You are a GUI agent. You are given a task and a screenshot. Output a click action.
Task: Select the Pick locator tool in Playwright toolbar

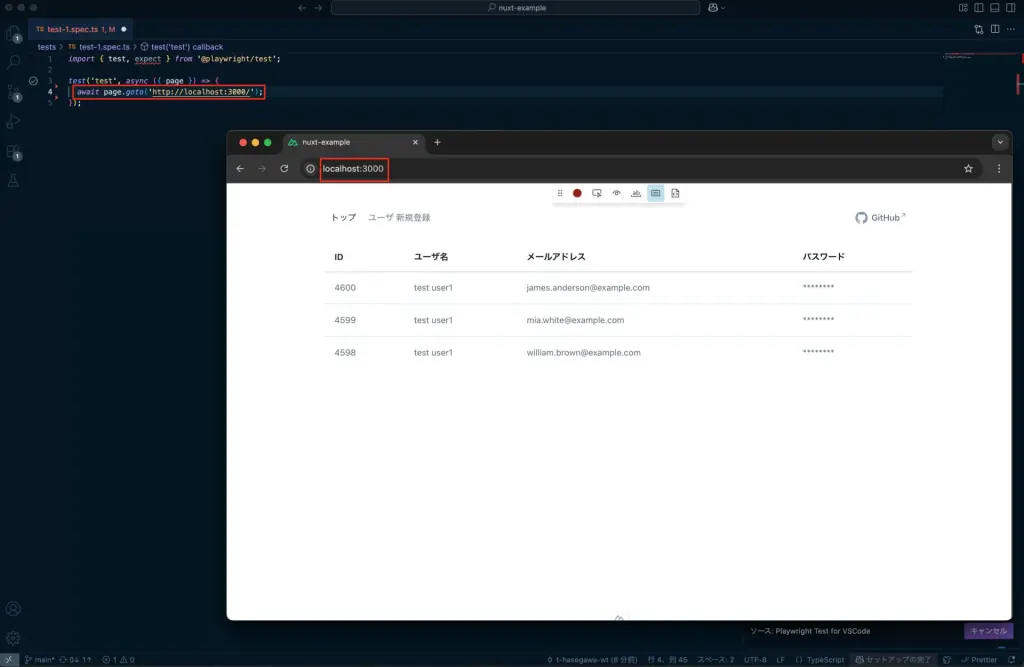[596, 193]
